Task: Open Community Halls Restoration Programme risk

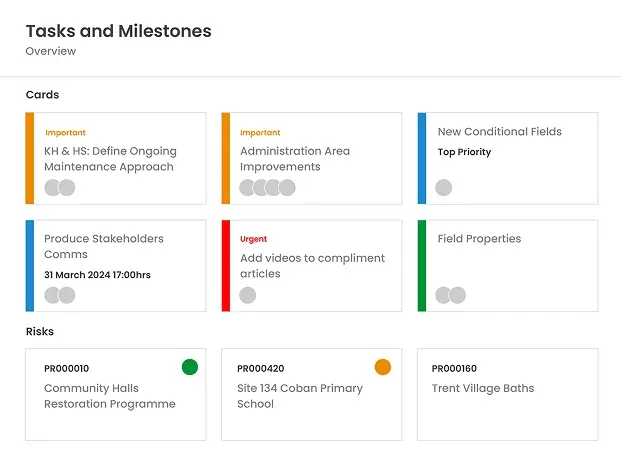Action: [x=109, y=396]
